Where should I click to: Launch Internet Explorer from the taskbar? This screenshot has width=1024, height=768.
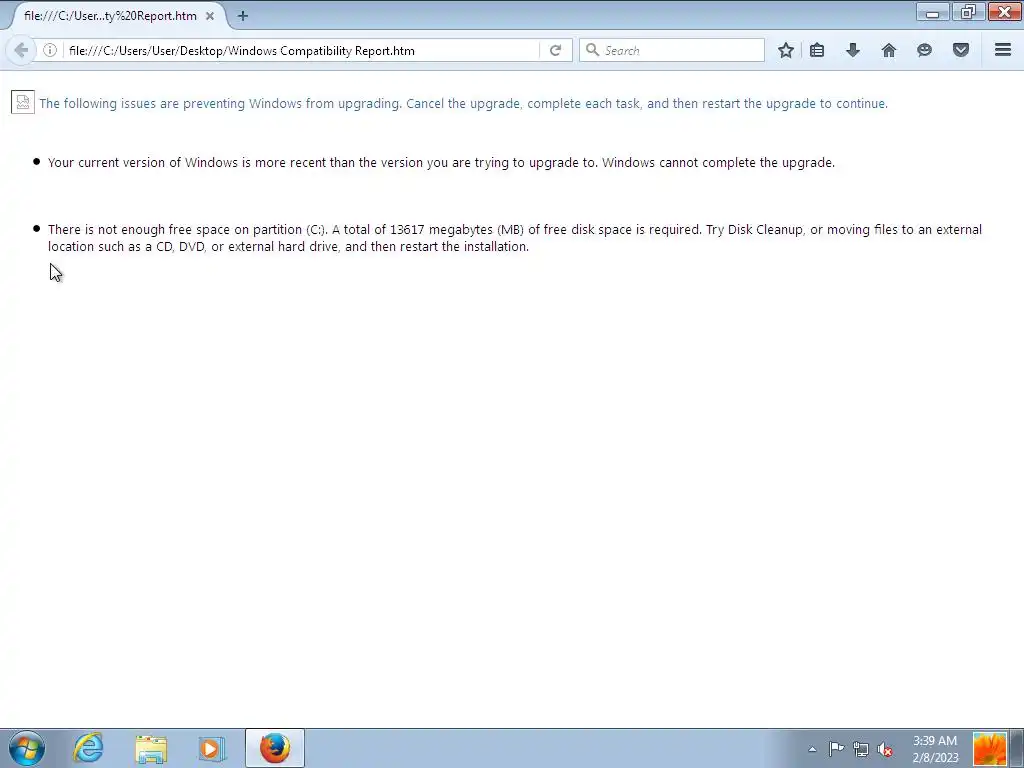point(88,748)
